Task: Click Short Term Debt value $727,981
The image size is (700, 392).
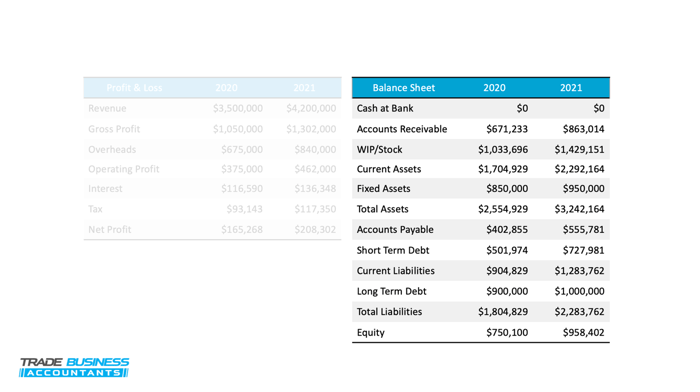Action: [x=583, y=250]
